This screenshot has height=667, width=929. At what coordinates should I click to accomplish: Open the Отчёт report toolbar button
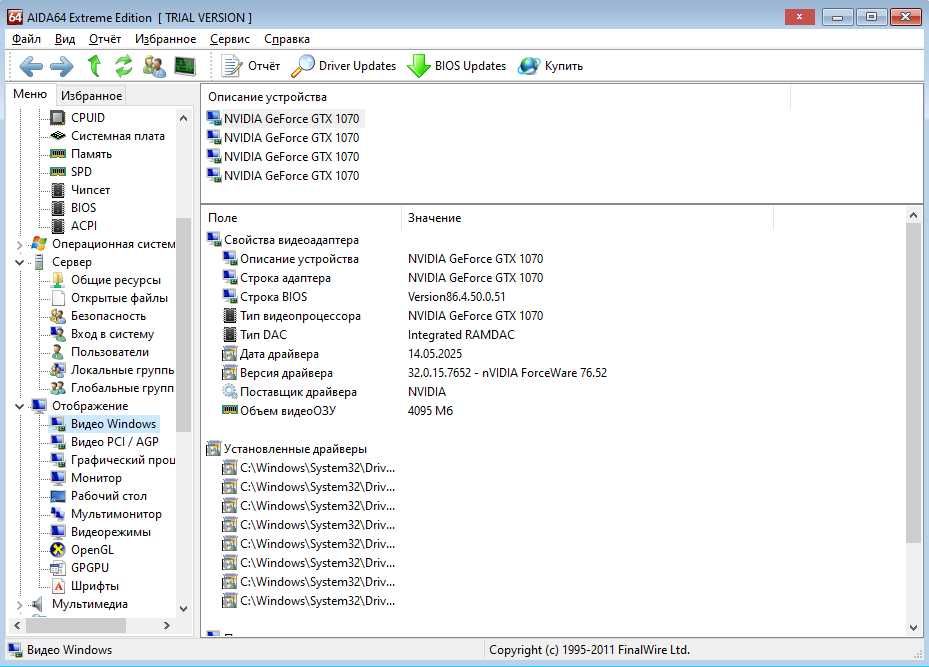point(250,66)
